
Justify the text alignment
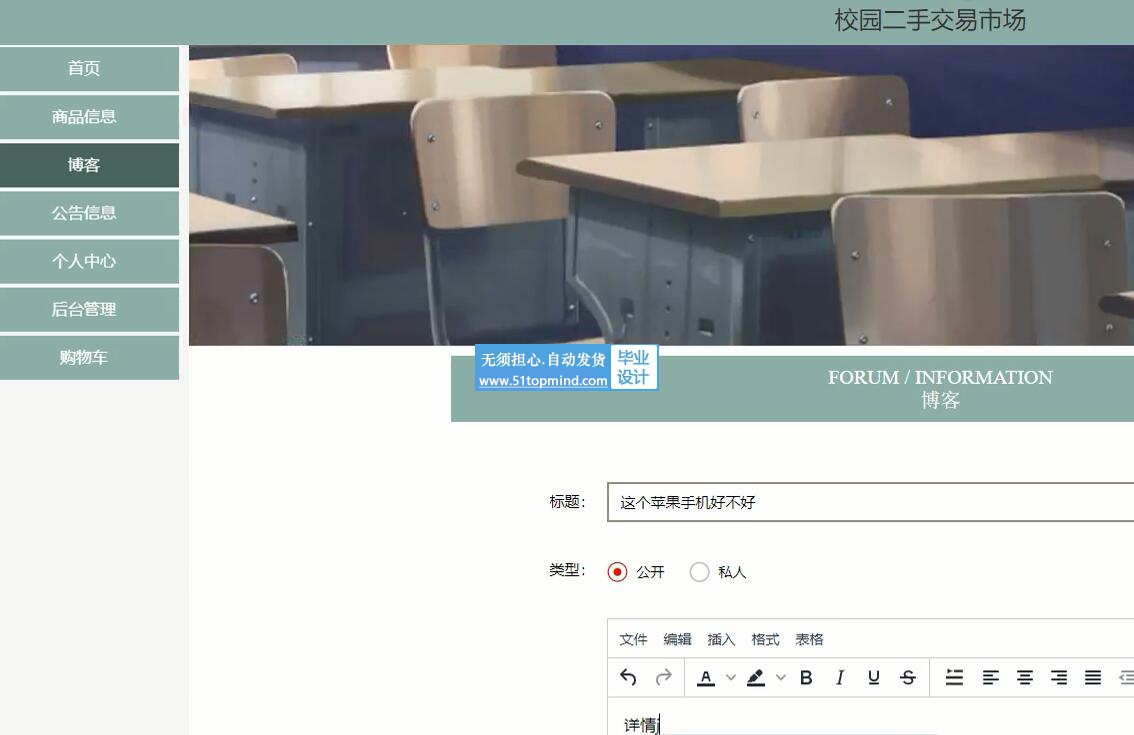click(x=1093, y=677)
